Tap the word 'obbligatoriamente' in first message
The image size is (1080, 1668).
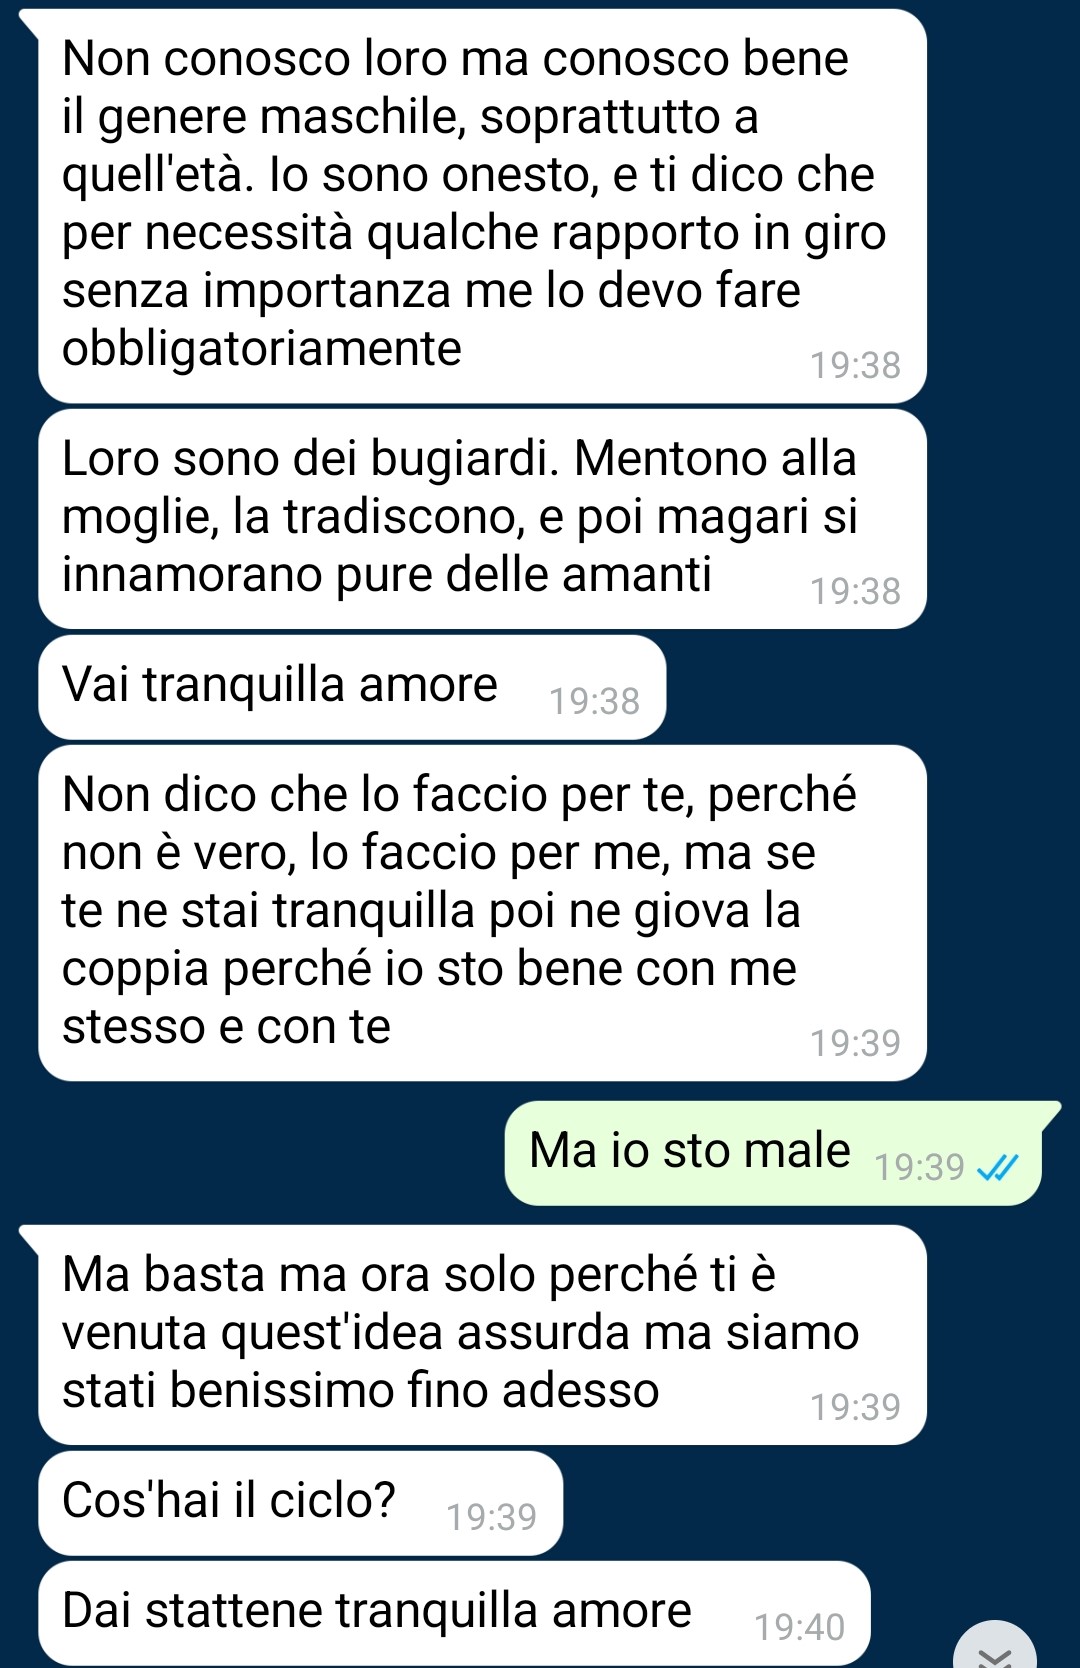pos(262,349)
